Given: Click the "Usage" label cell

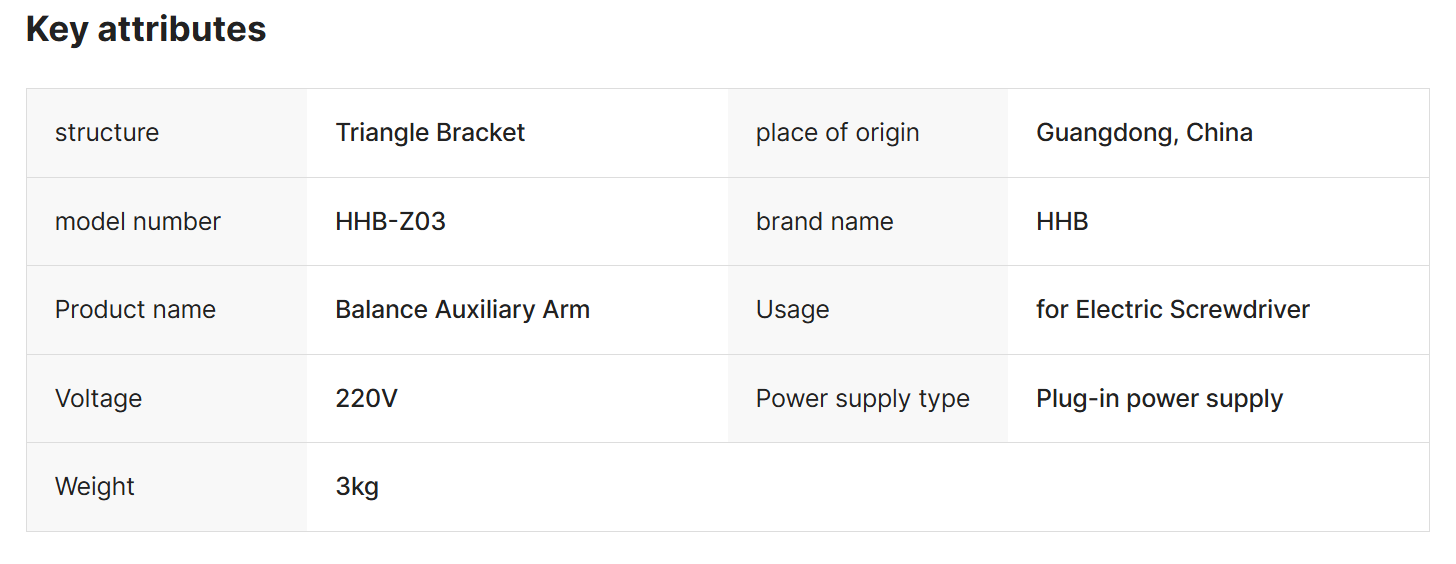Looking at the screenshot, I should 792,310.
